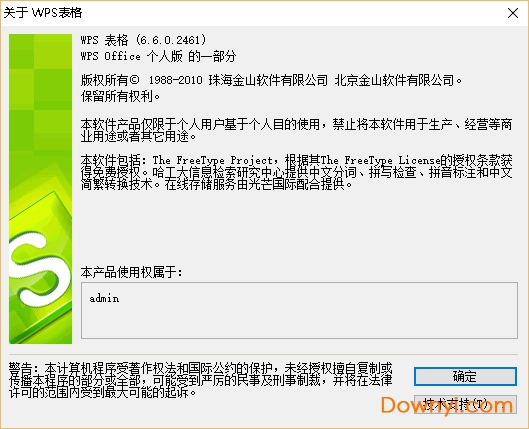This screenshot has width=529, height=429.
Task: Confirm with the 确定 button
Action: (465, 376)
